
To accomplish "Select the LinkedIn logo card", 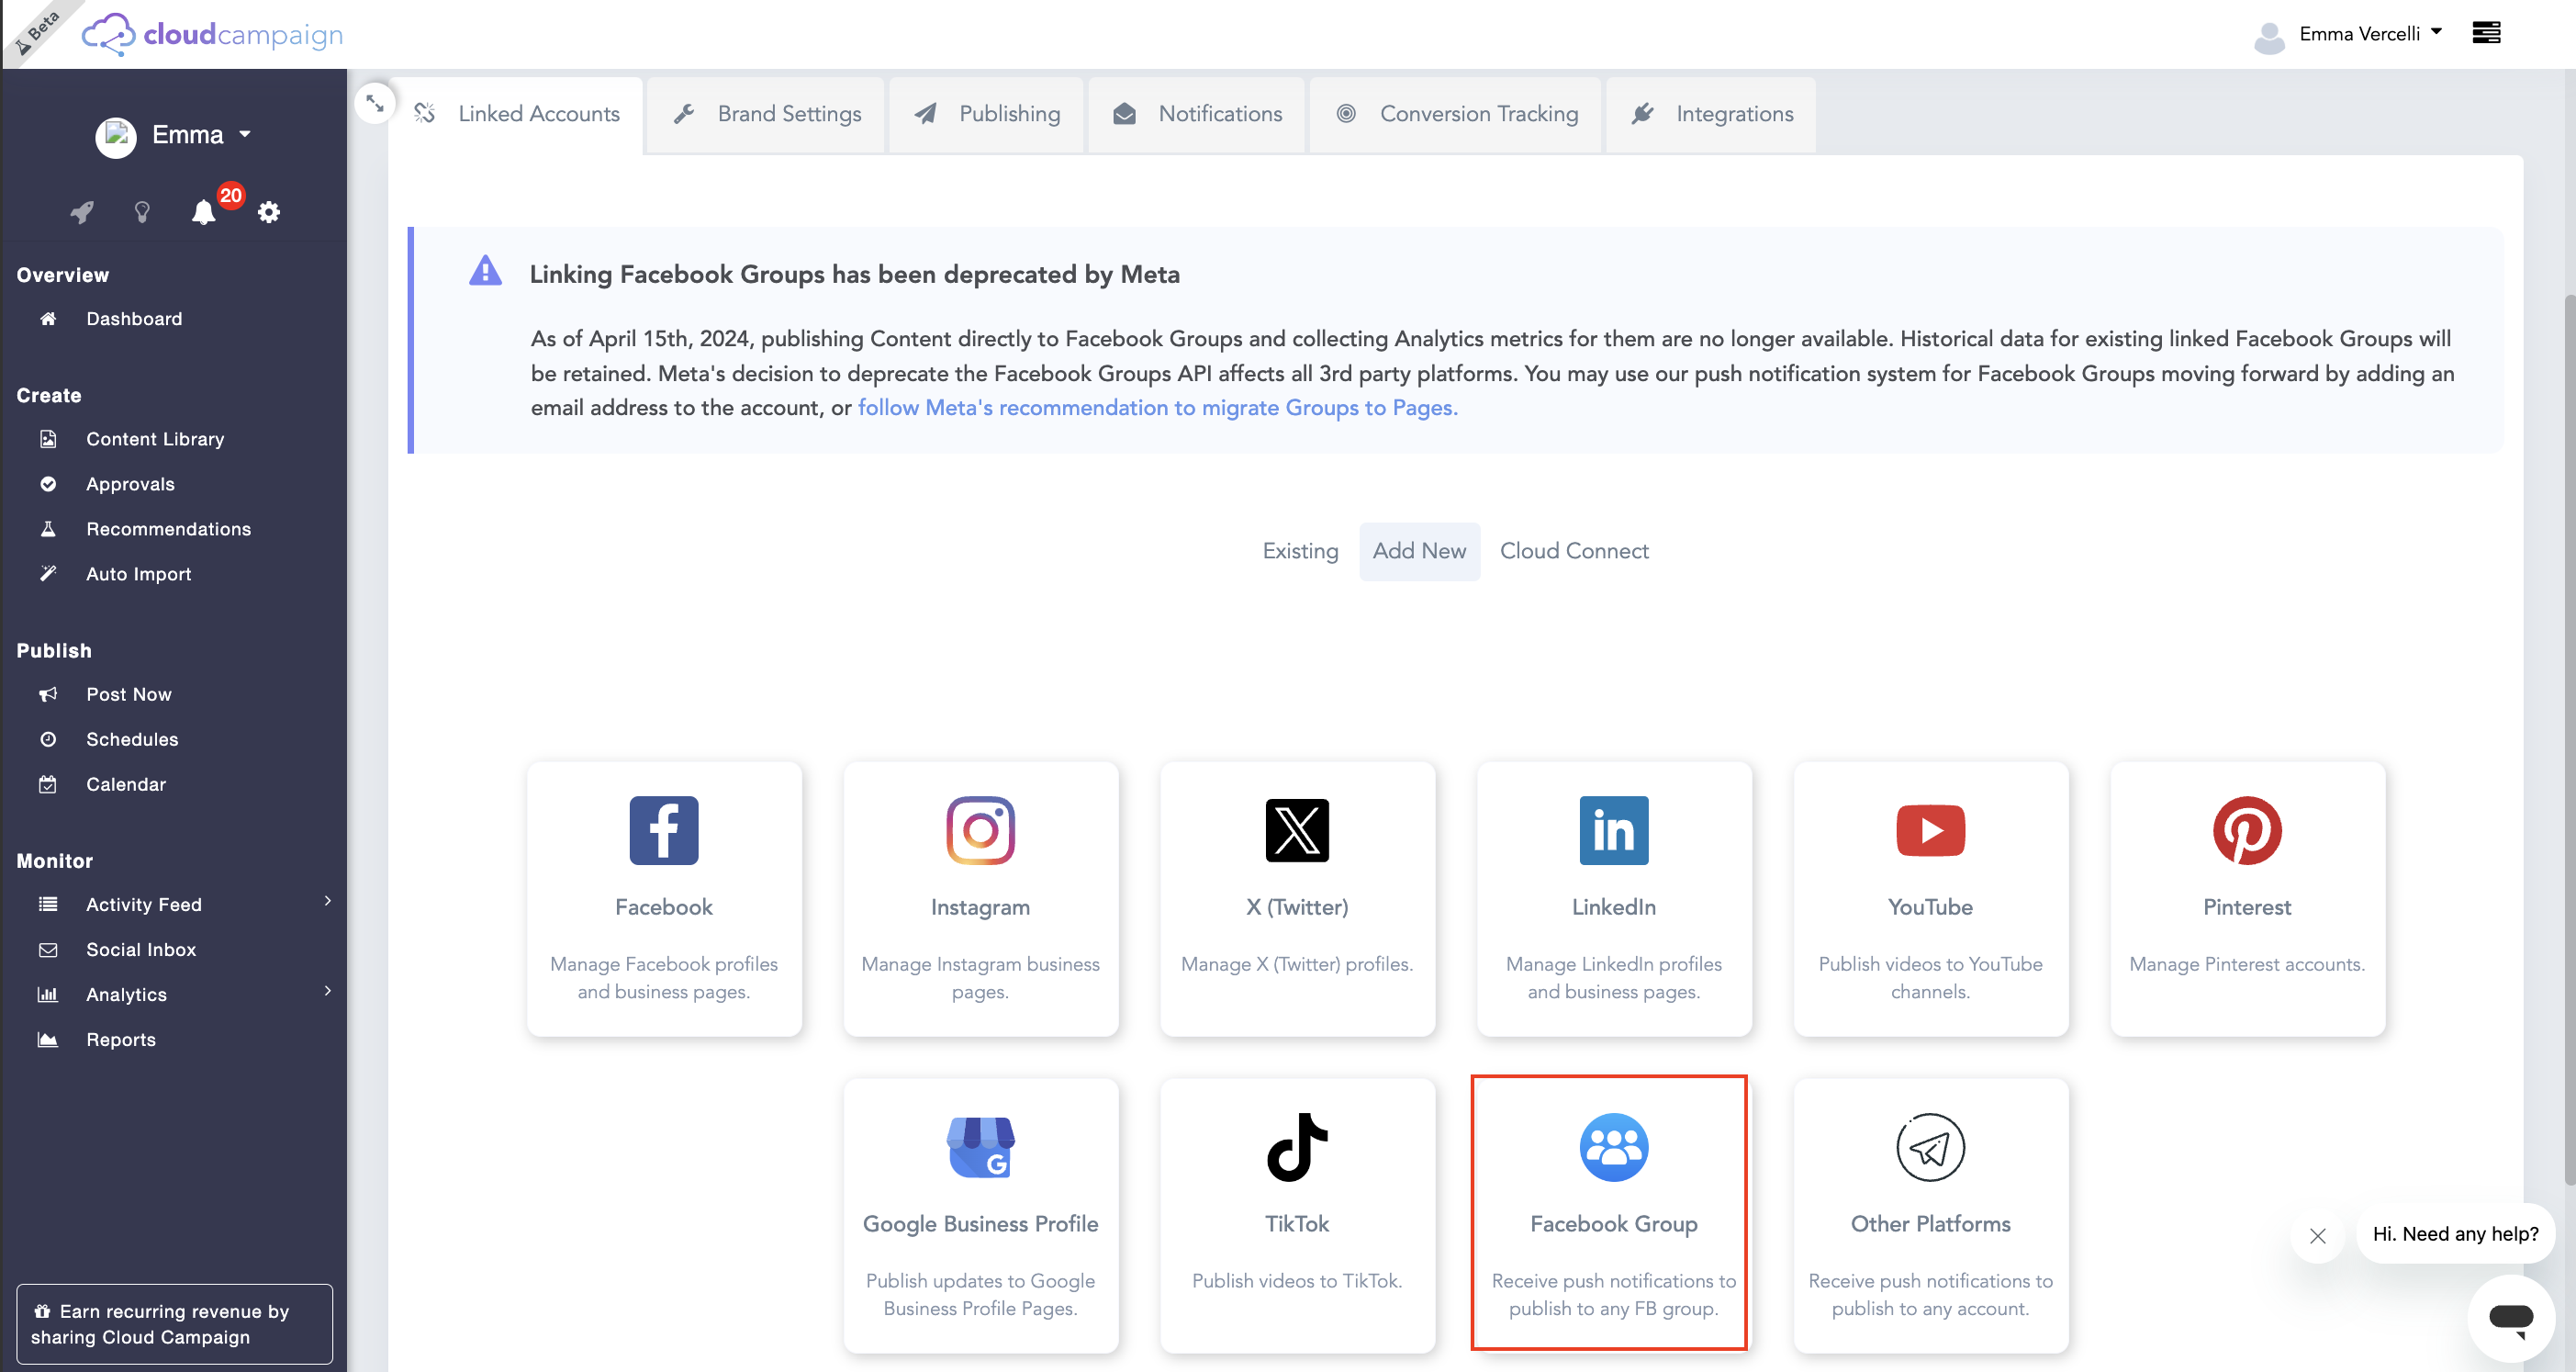I will 1614,899.
